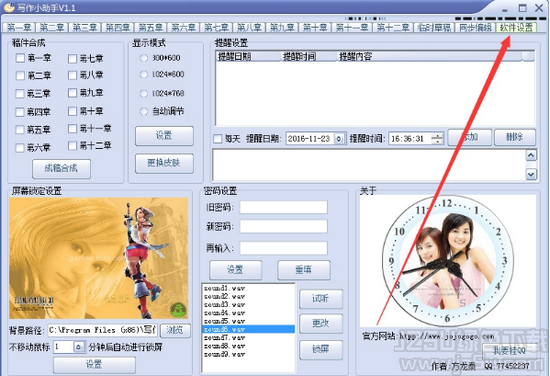550x376 pixels.
Task: Select the 软件设置 tab
Action: click(516, 27)
